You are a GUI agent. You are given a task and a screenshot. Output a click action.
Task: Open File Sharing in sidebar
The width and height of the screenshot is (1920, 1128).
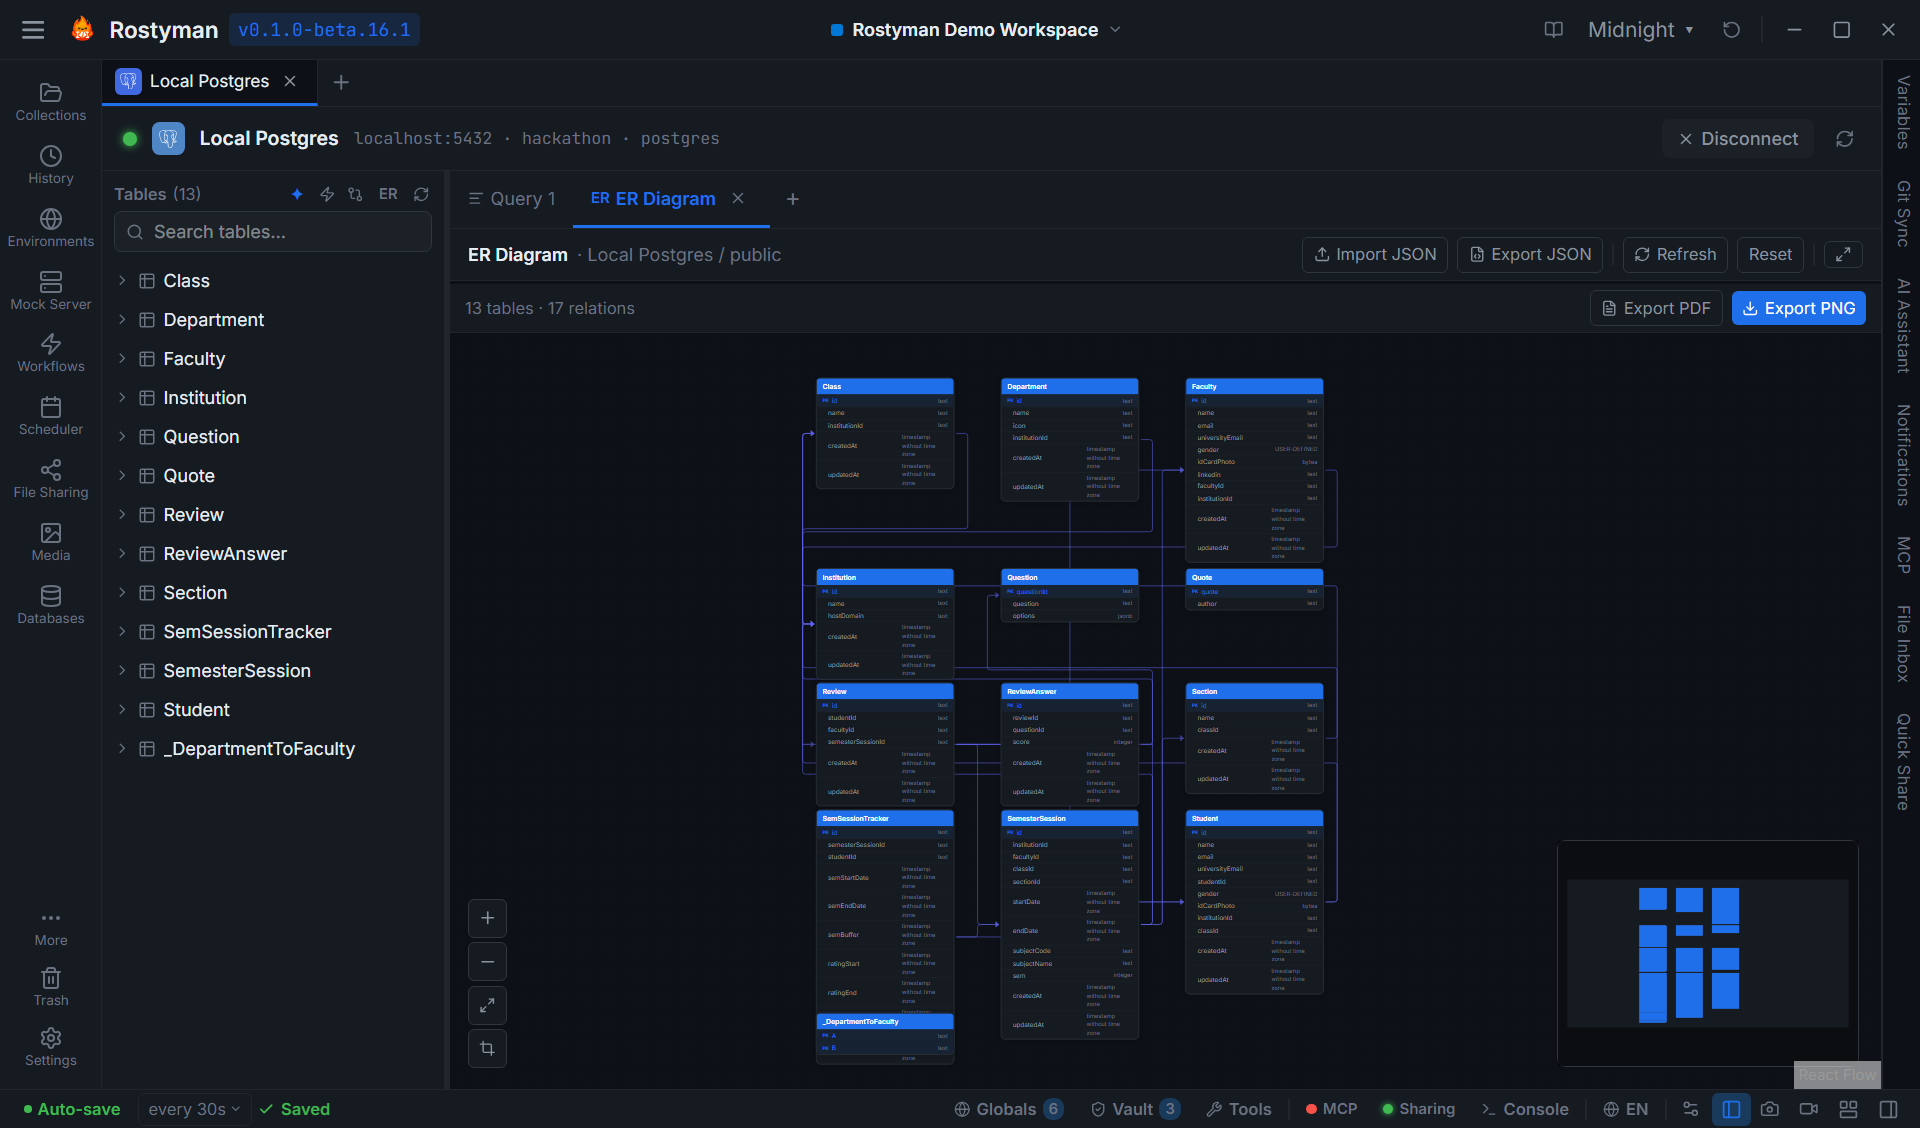pos(51,479)
